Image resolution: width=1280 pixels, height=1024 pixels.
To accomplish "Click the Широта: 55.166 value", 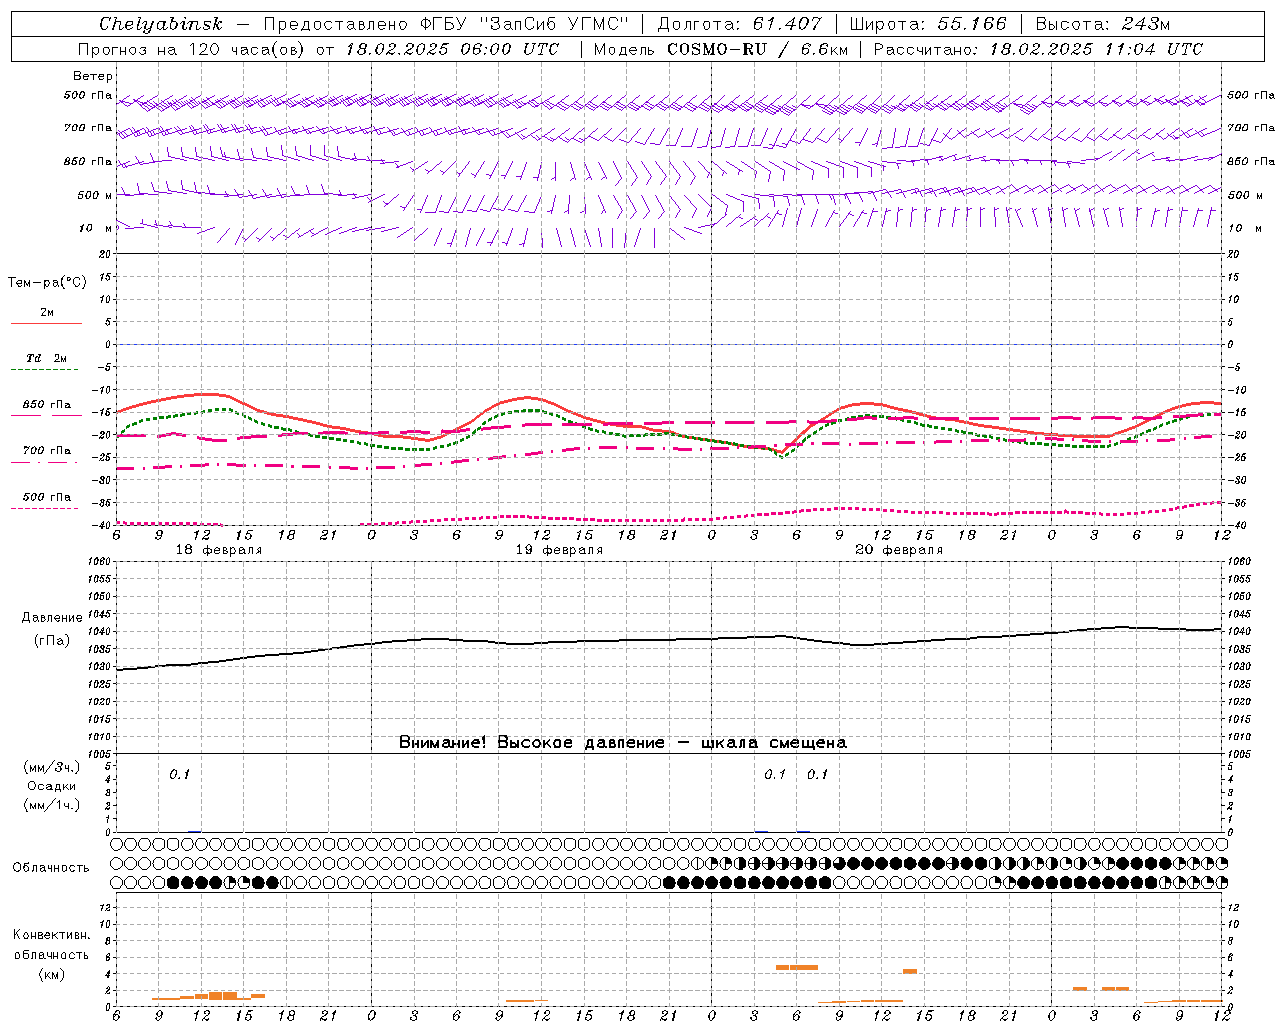I will [927, 24].
